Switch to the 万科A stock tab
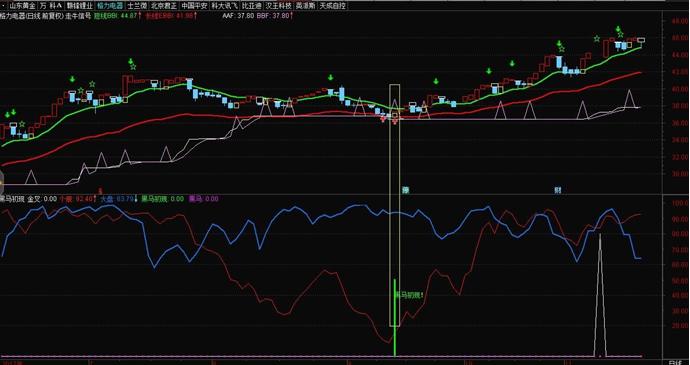 click(51, 6)
